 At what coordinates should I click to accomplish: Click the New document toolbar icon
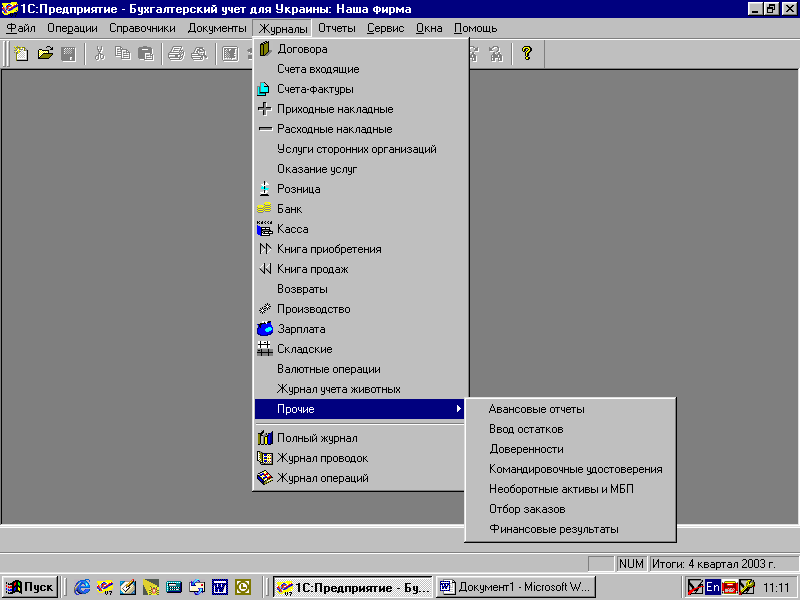21,53
